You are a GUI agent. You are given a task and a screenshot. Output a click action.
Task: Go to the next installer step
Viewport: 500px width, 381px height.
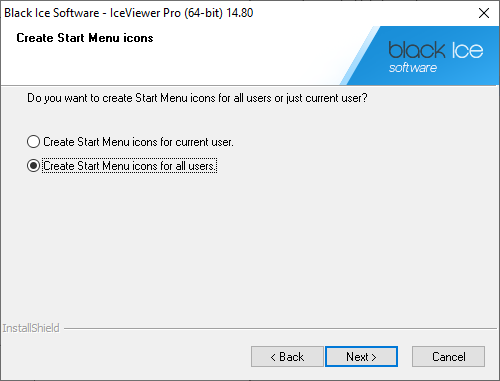[361, 357]
